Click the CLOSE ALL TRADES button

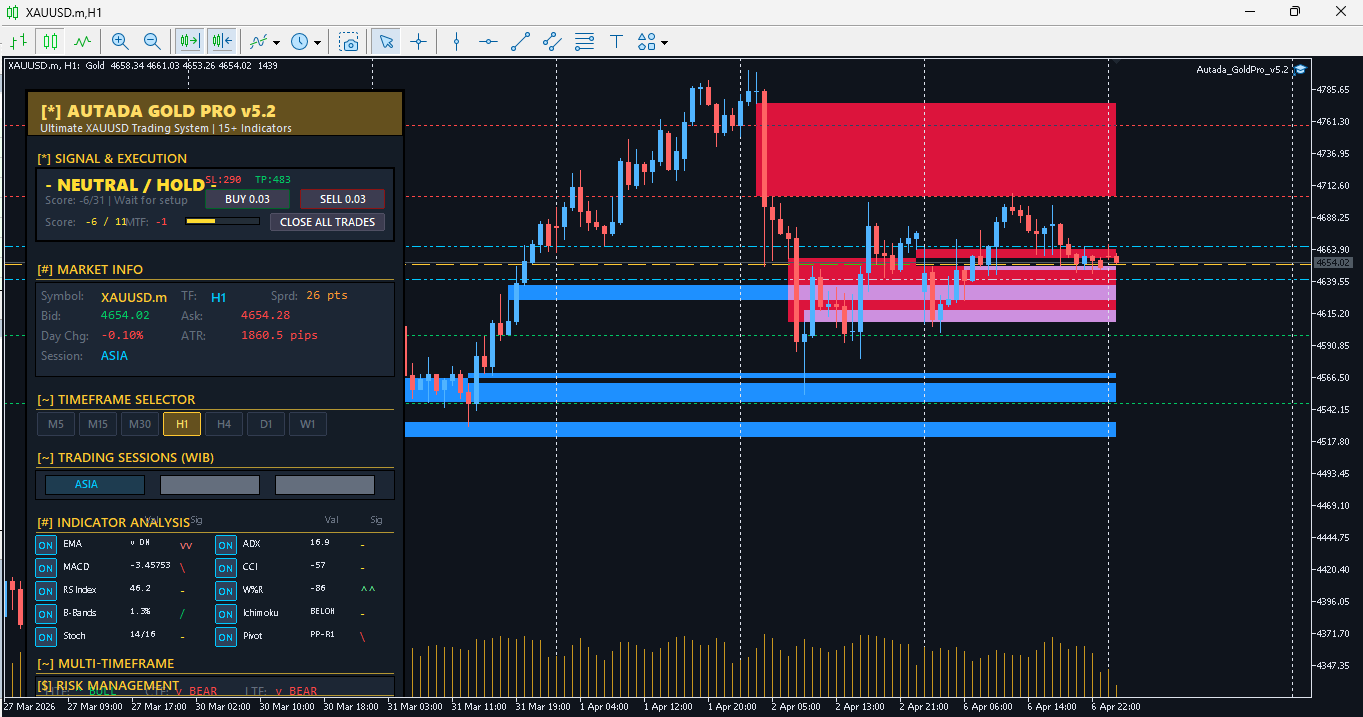click(x=327, y=222)
